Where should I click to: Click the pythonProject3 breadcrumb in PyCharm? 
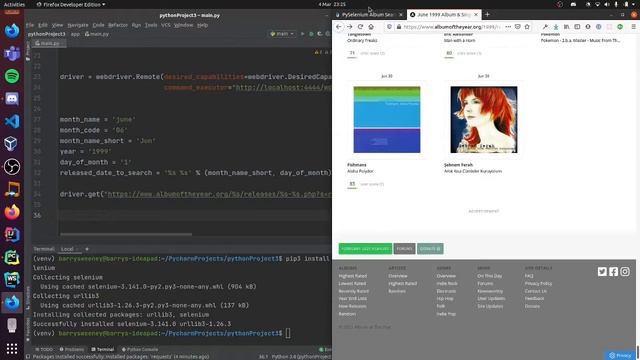46,34
